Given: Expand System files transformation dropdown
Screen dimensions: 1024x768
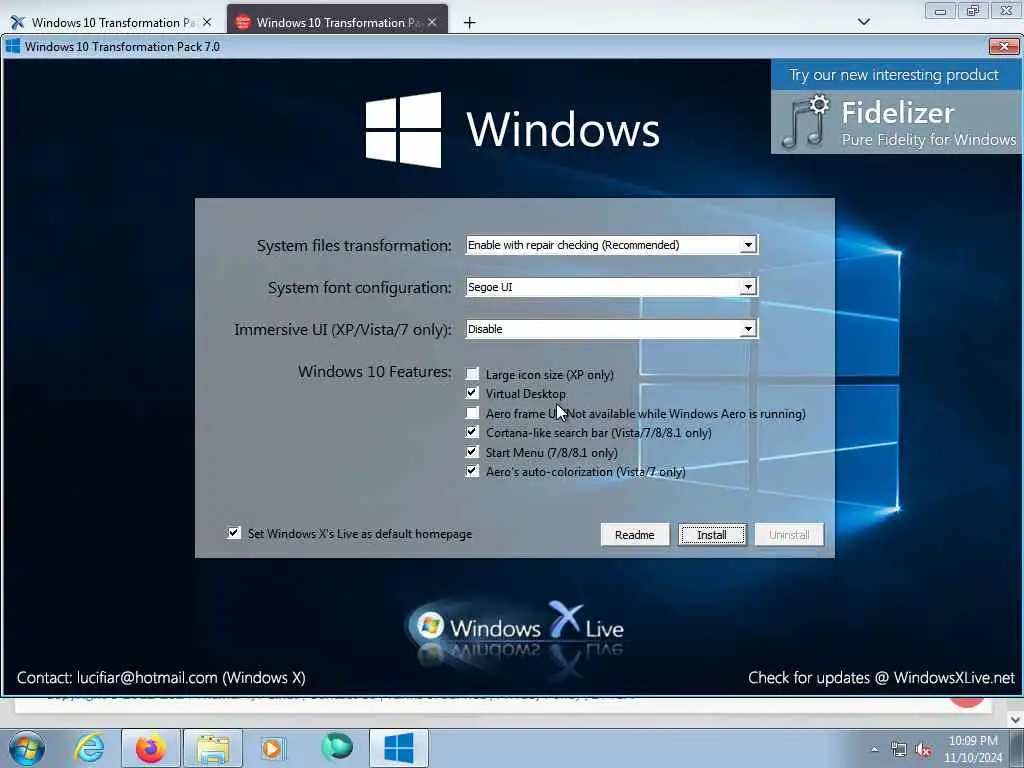Looking at the screenshot, I should tap(748, 245).
